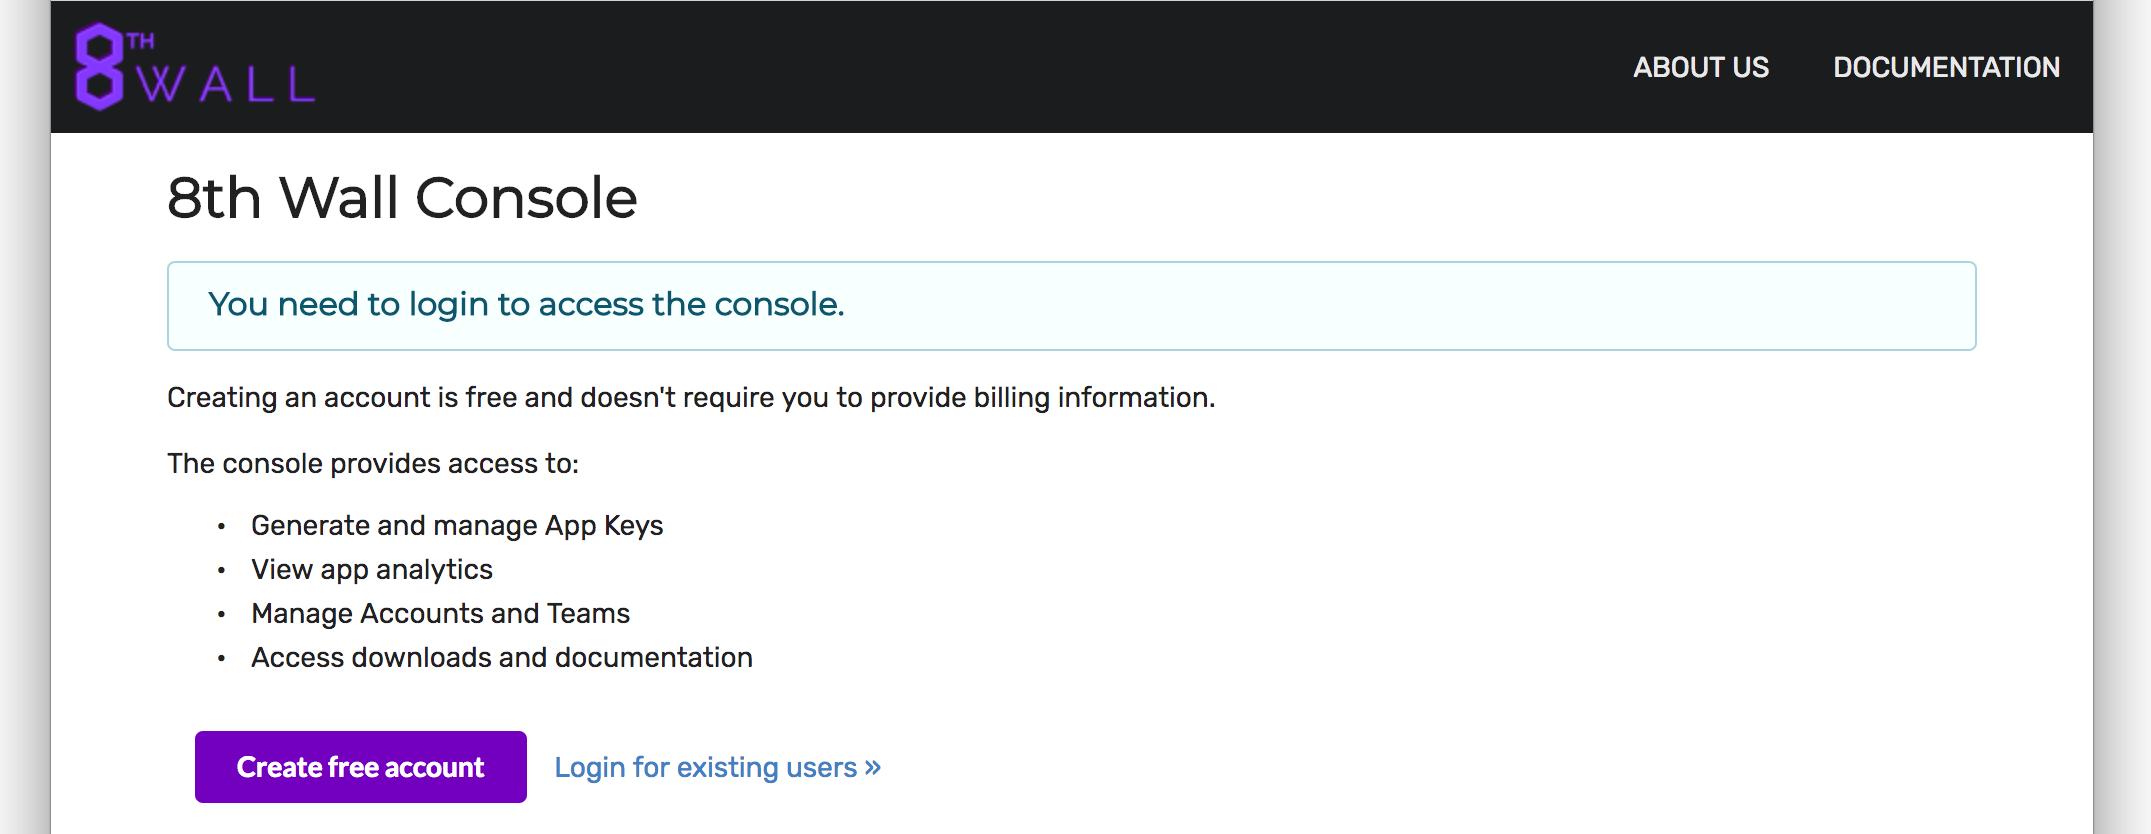
Task: Open the About Us page
Action: tap(1701, 67)
